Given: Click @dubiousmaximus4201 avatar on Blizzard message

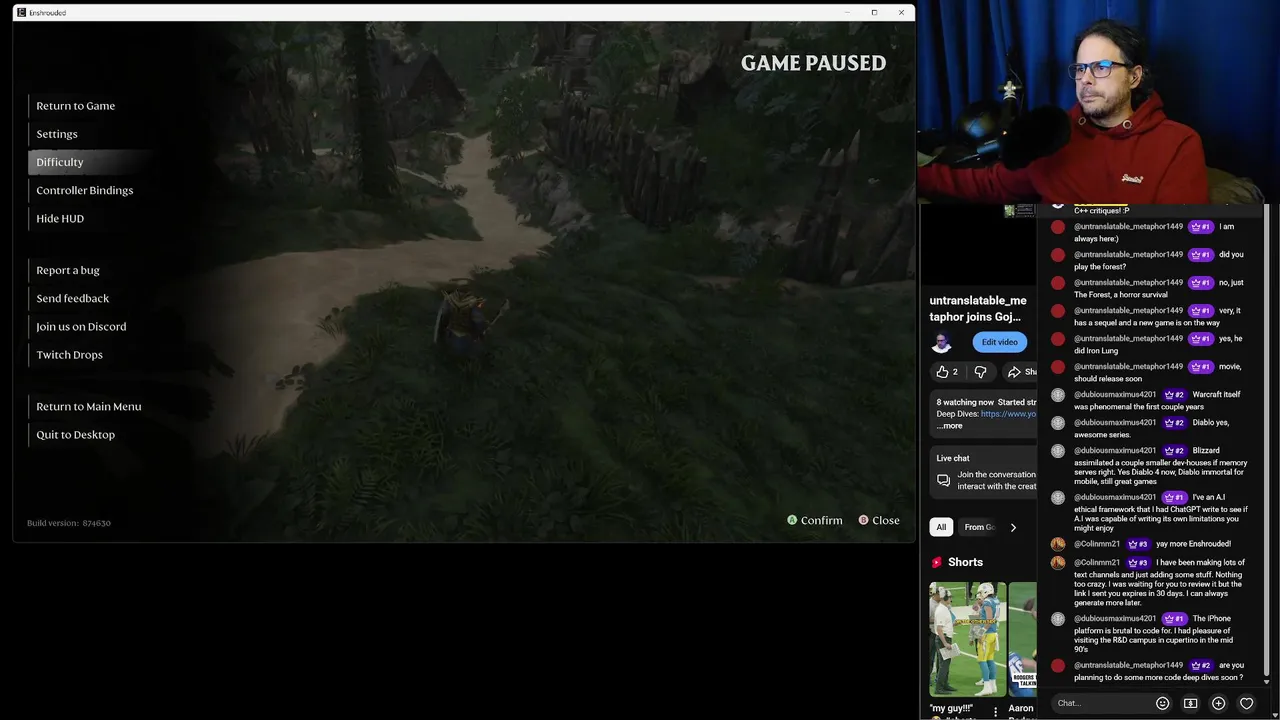Looking at the screenshot, I should coord(1058,451).
